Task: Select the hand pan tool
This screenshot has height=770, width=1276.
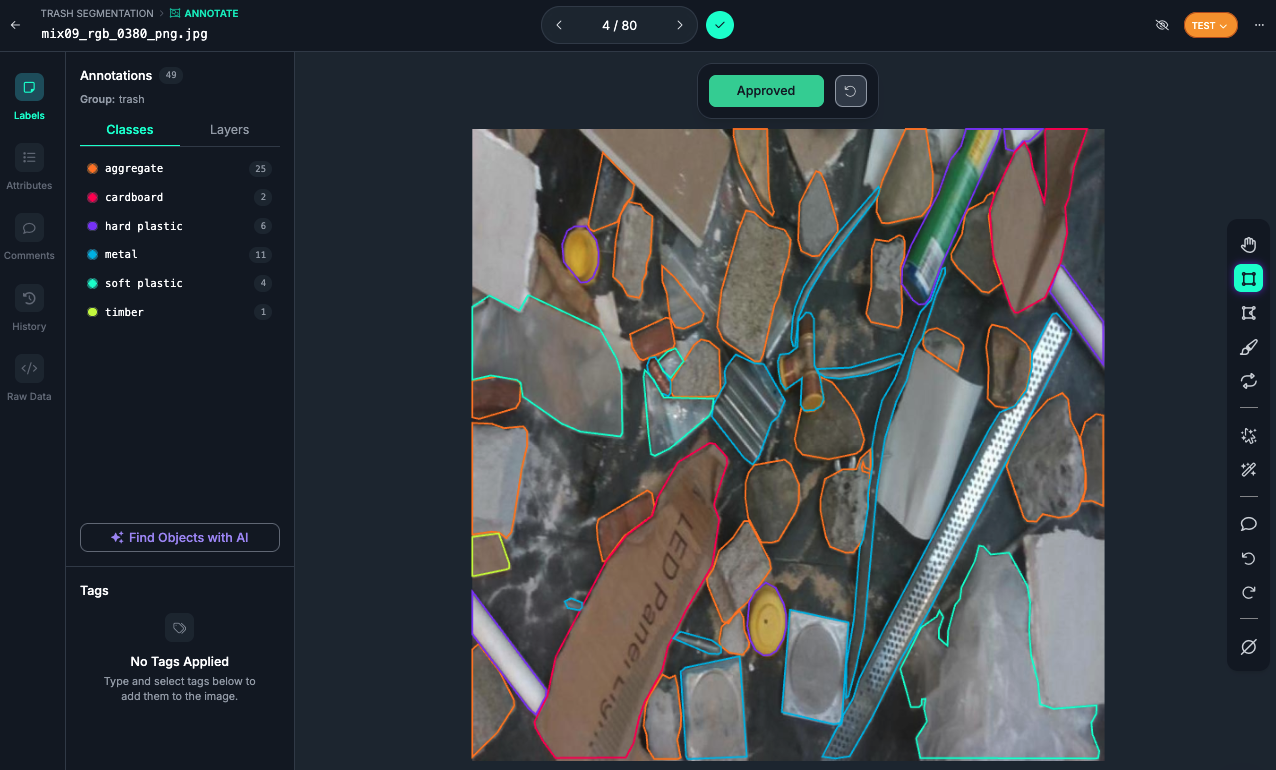Action: (x=1248, y=245)
